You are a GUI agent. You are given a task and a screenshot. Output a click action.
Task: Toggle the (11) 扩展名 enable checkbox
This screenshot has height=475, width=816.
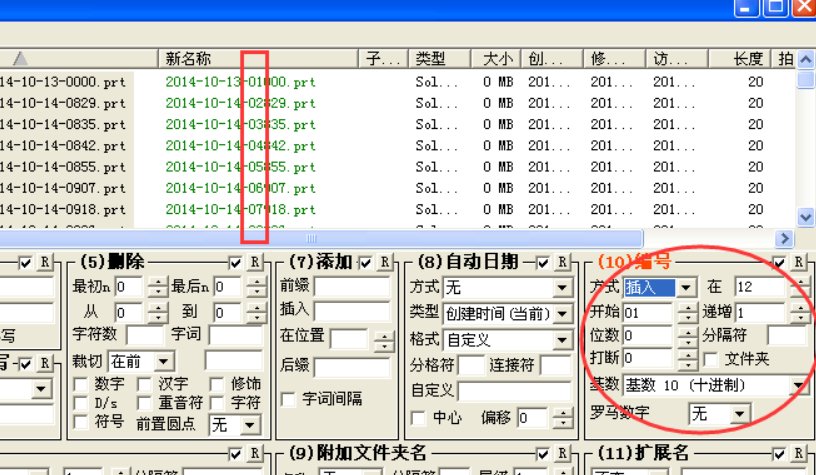[779, 455]
